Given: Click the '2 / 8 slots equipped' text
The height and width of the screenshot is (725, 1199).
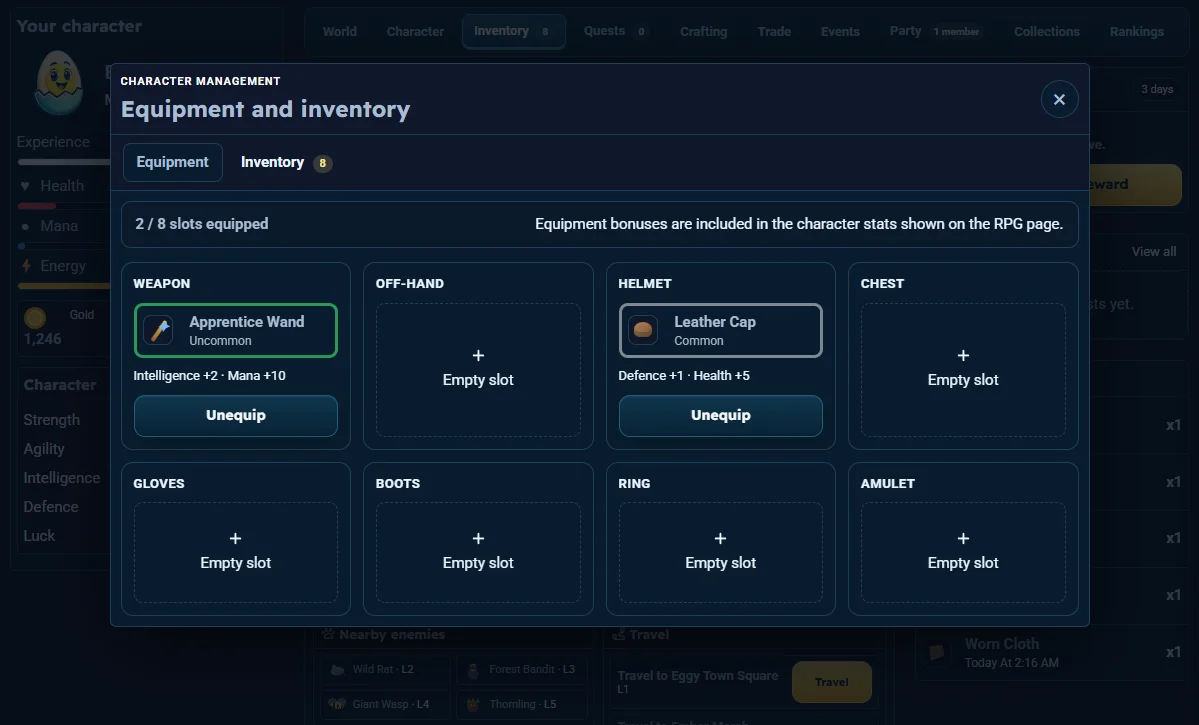Looking at the screenshot, I should click(x=202, y=224).
